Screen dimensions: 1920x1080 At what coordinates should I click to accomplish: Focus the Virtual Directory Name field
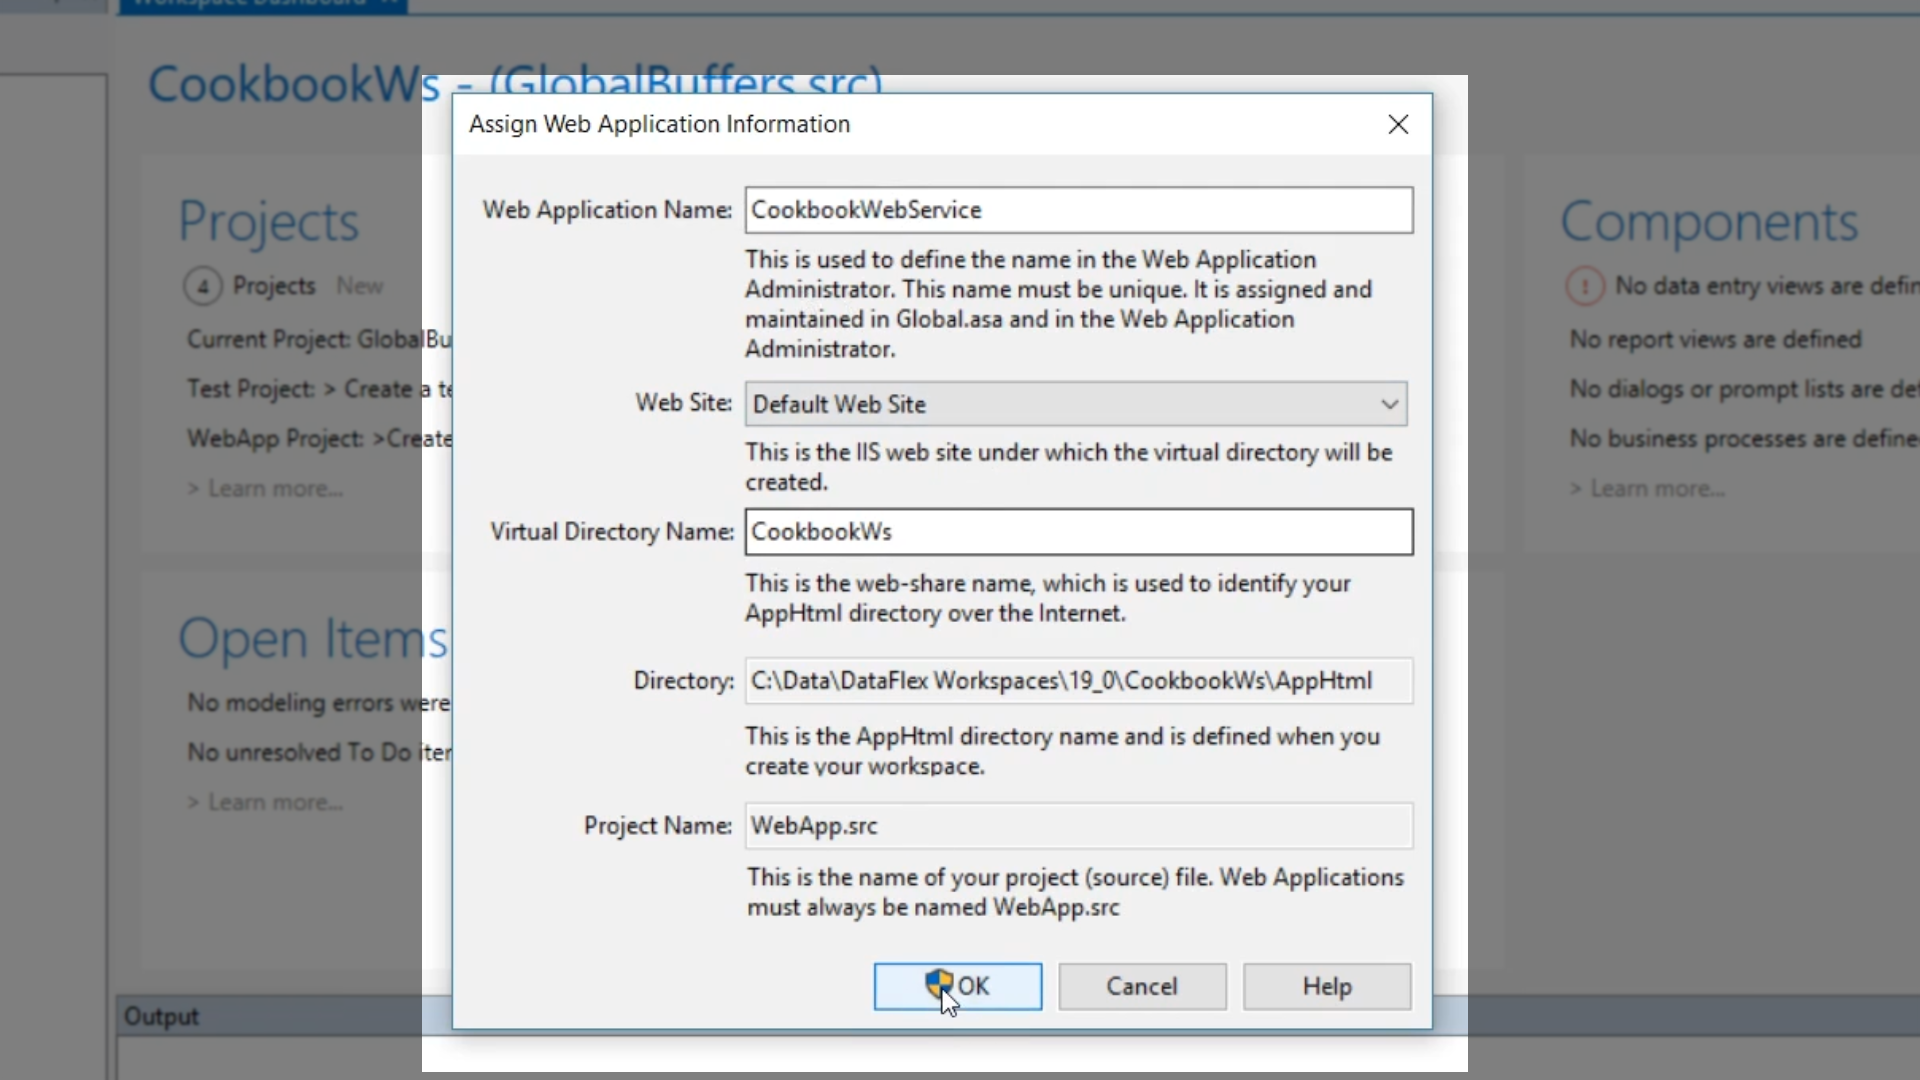click(x=1078, y=532)
